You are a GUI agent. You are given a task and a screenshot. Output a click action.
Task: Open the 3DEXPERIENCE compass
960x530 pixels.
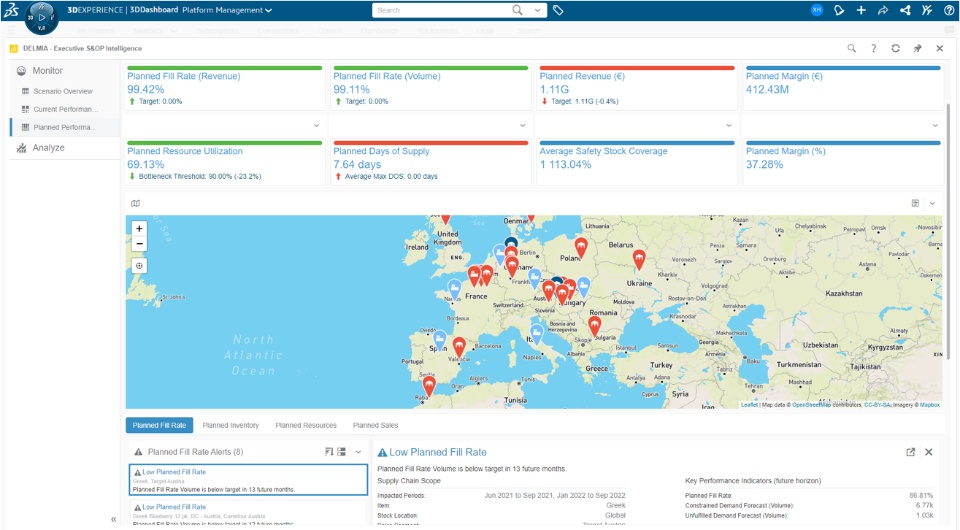[x=41, y=18]
